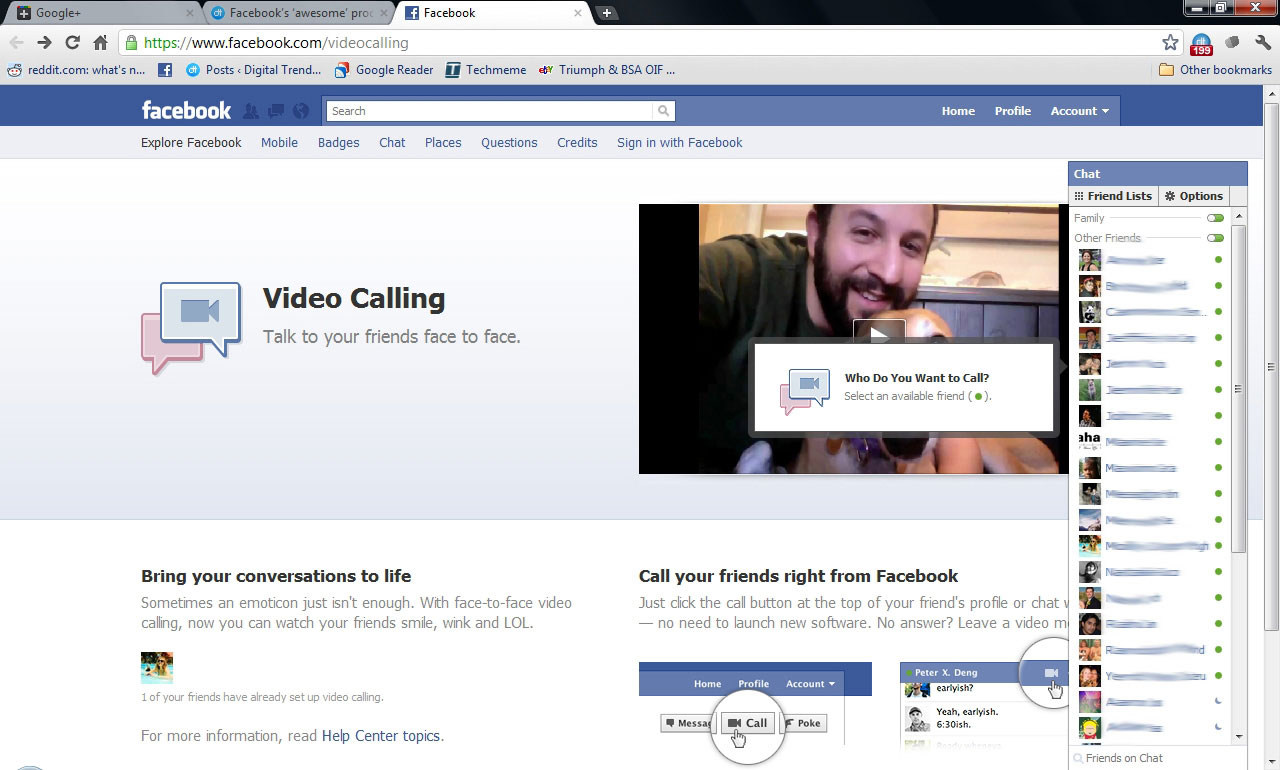Go to Home in header

coord(958,111)
